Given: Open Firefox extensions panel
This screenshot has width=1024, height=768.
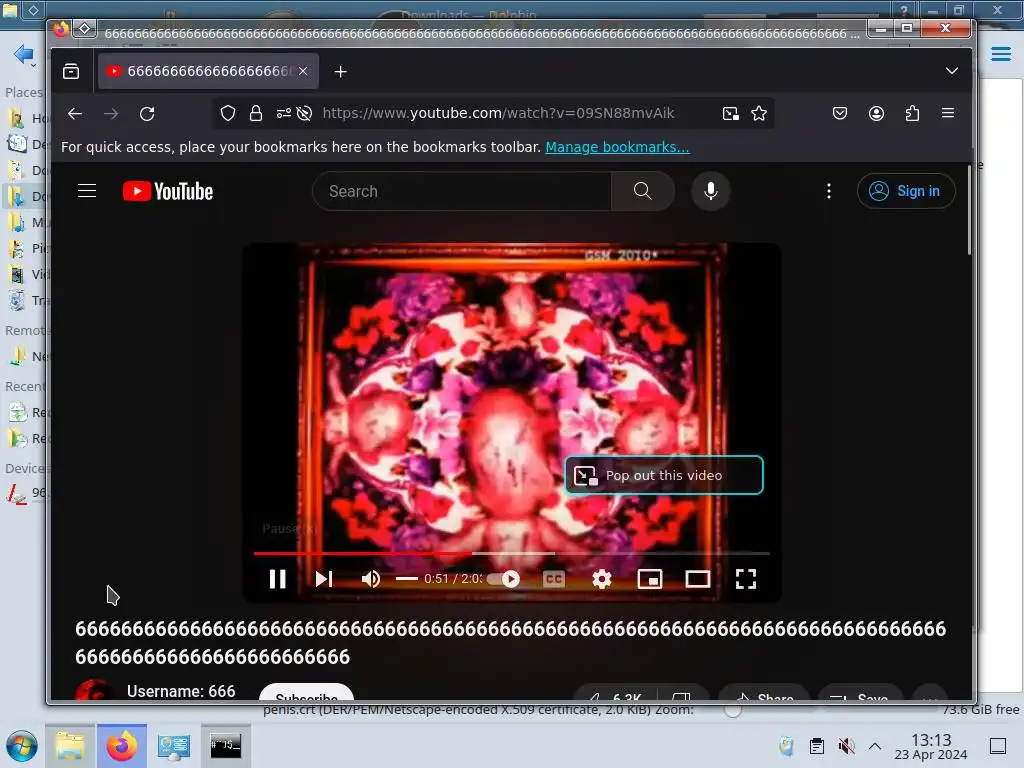Looking at the screenshot, I should [912, 114].
